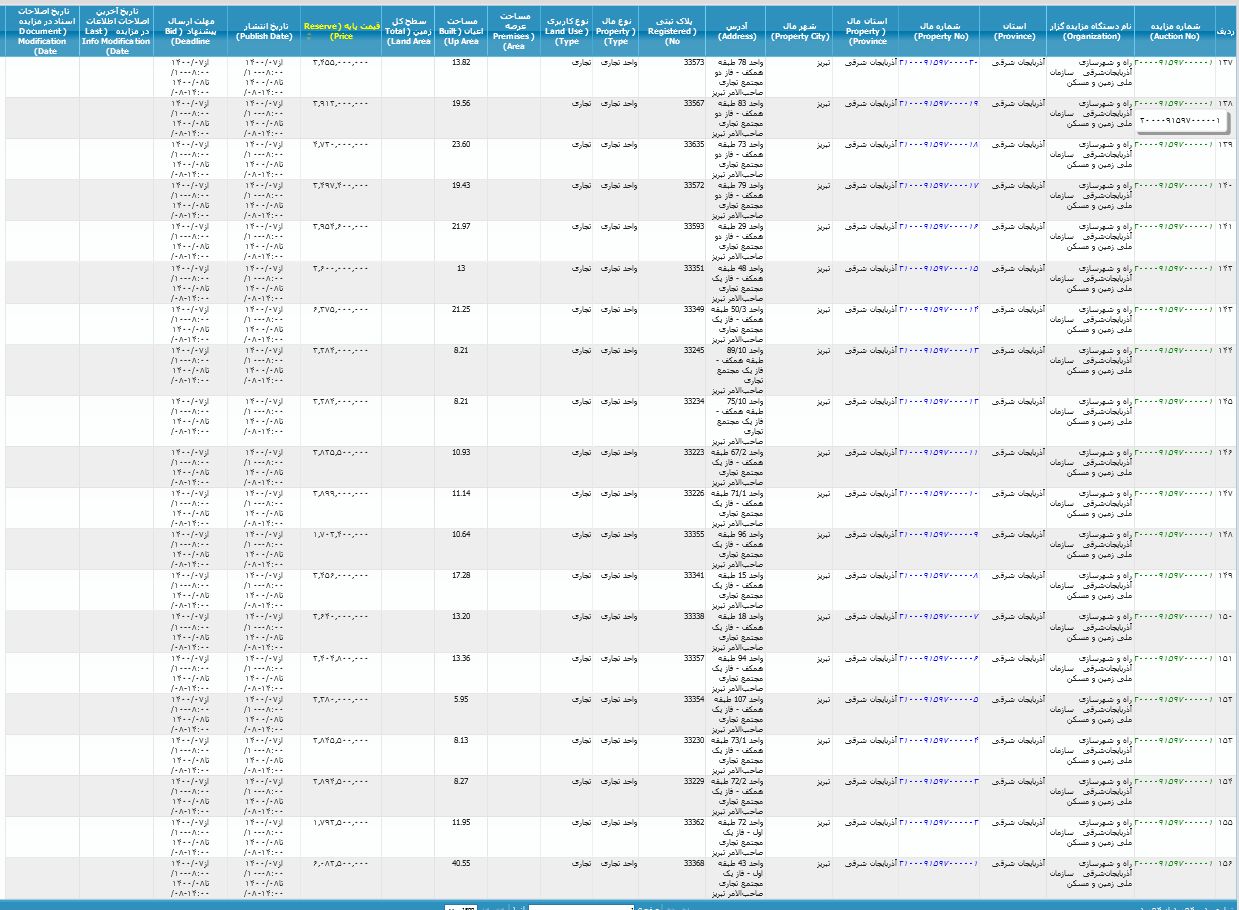This screenshot has height=910, width=1239.
Task: Click the pager text field at bottom
Action: click(x=580, y=906)
